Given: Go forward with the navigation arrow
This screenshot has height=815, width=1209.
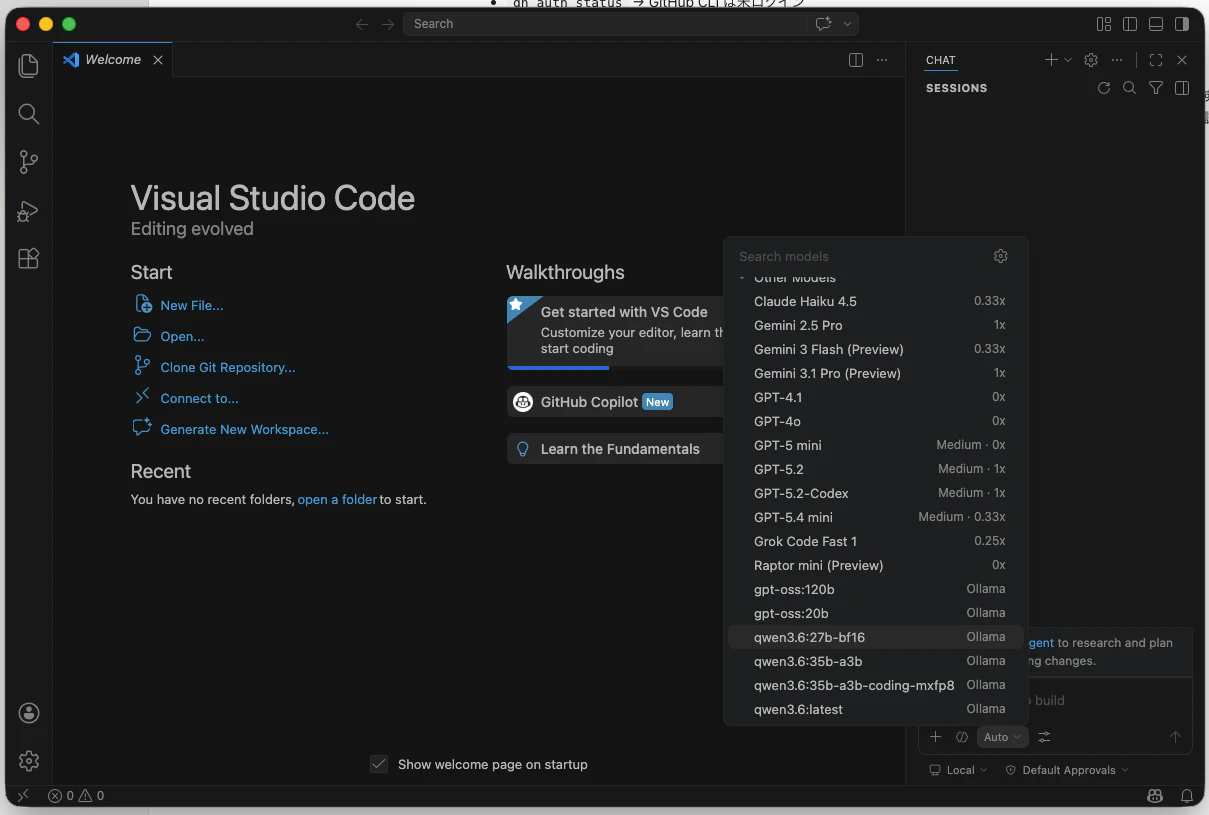Looking at the screenshot, I should pyautogui.click(x=388, y=24).
